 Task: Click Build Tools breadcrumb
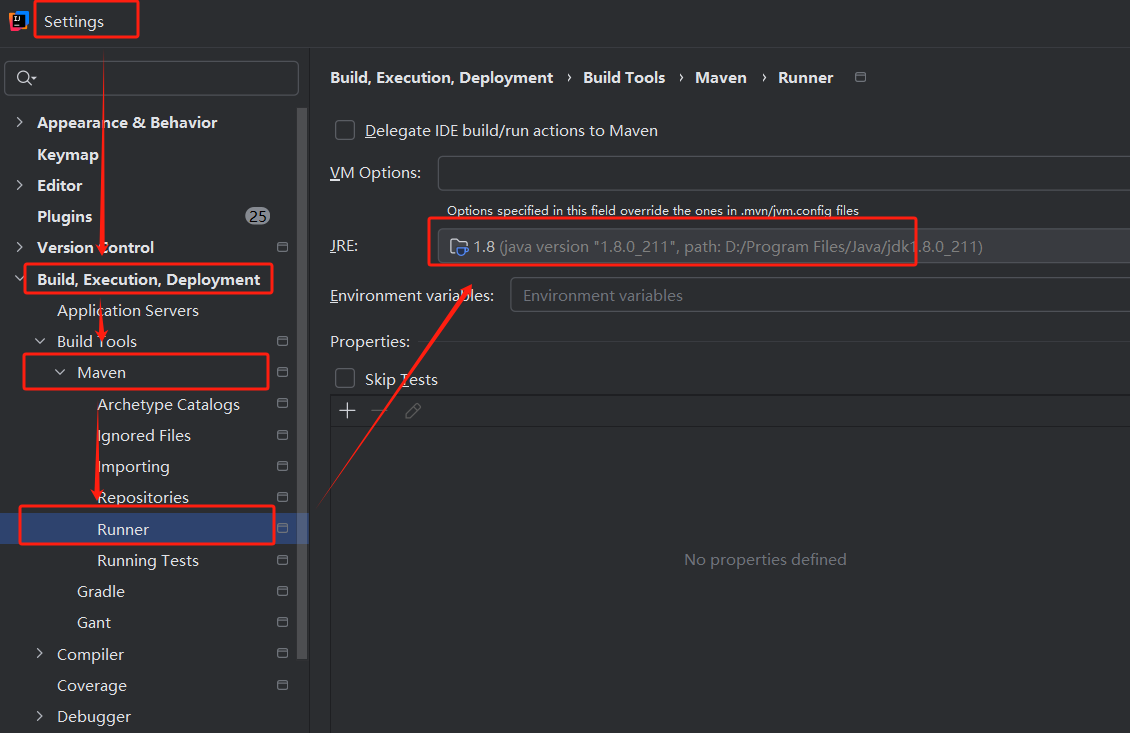624,78
